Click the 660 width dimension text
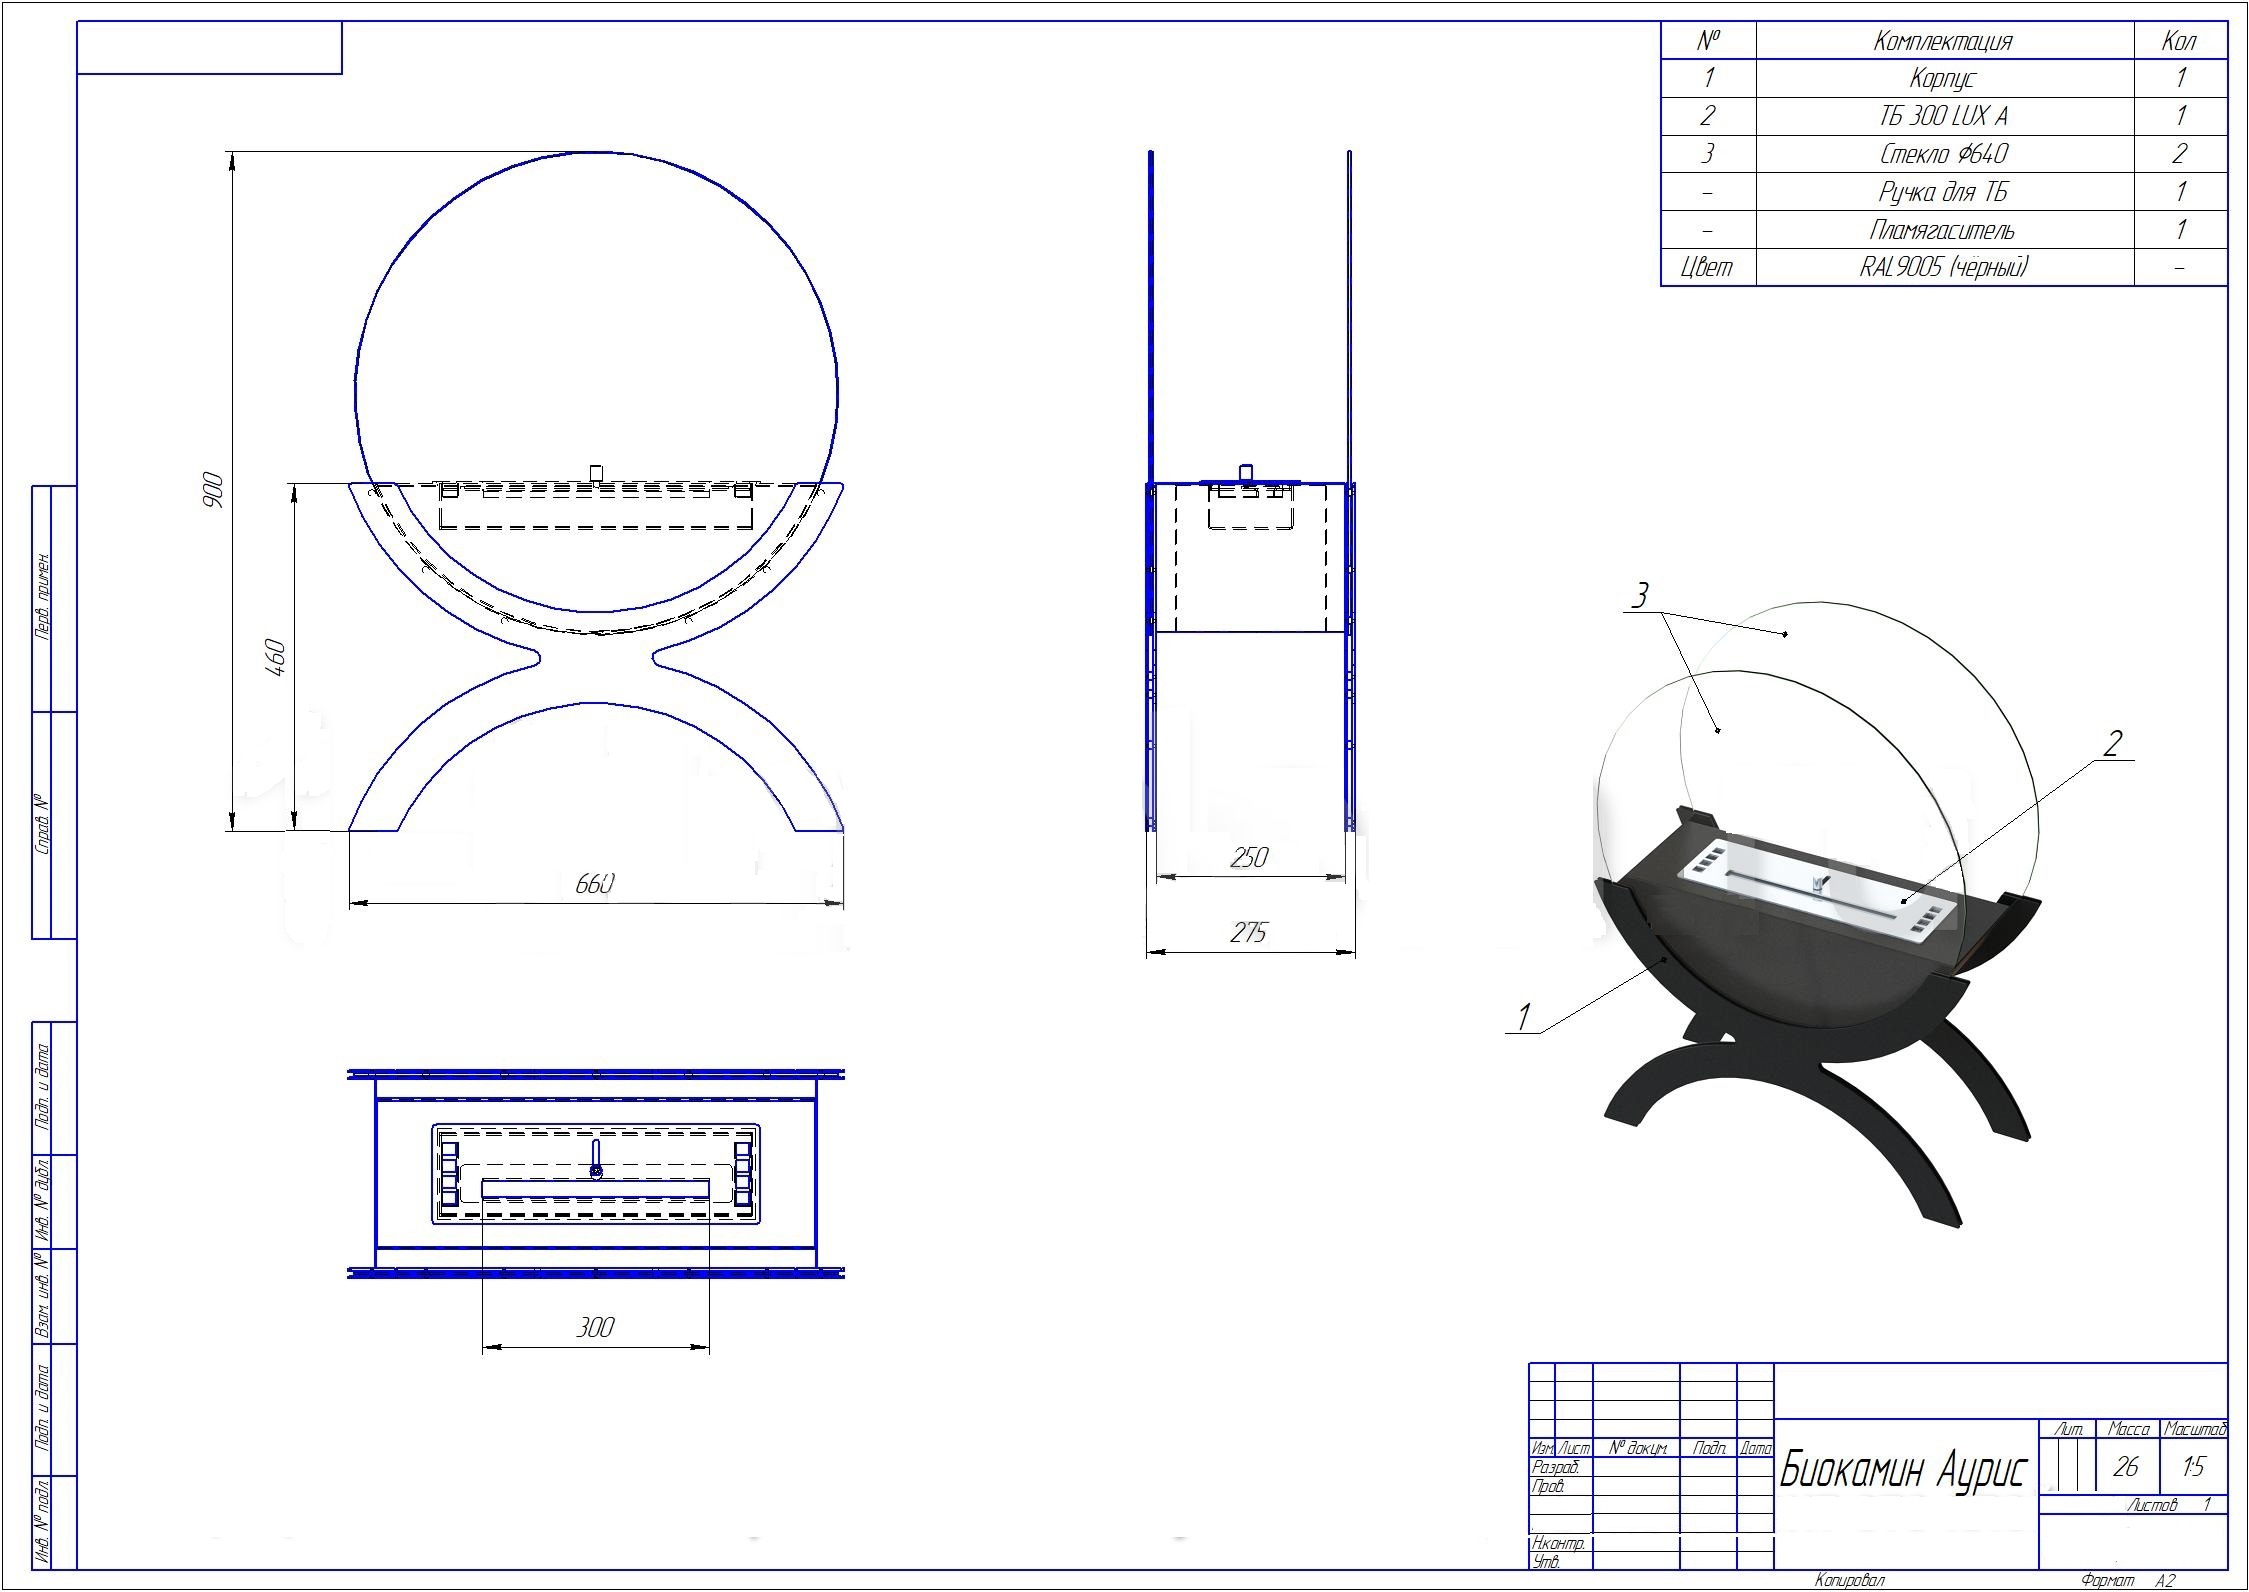Viewport: 2249px width, 1592px height. [x=595, y=884]
